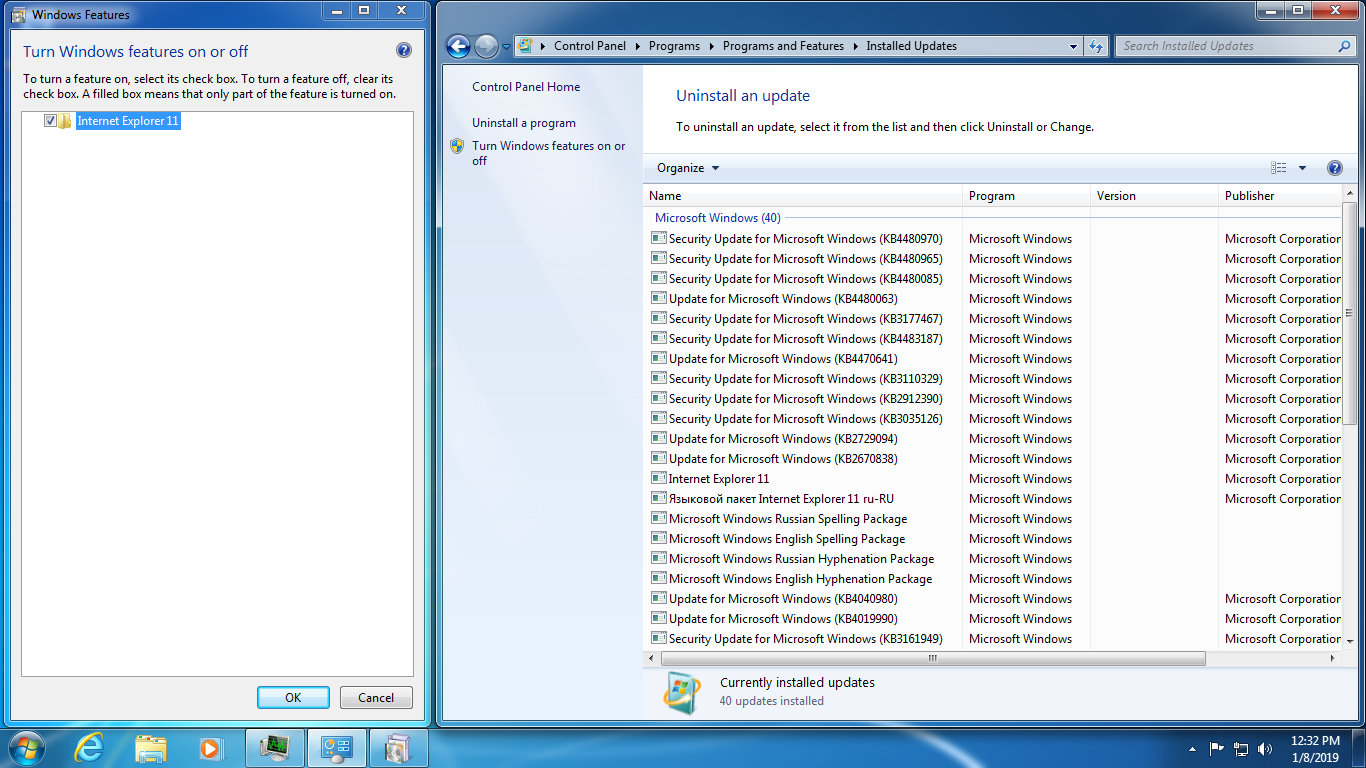Open Windows Explorer from taskbar
The height and width of the screenshot is (768, 1366).
[x=151, y=747]
